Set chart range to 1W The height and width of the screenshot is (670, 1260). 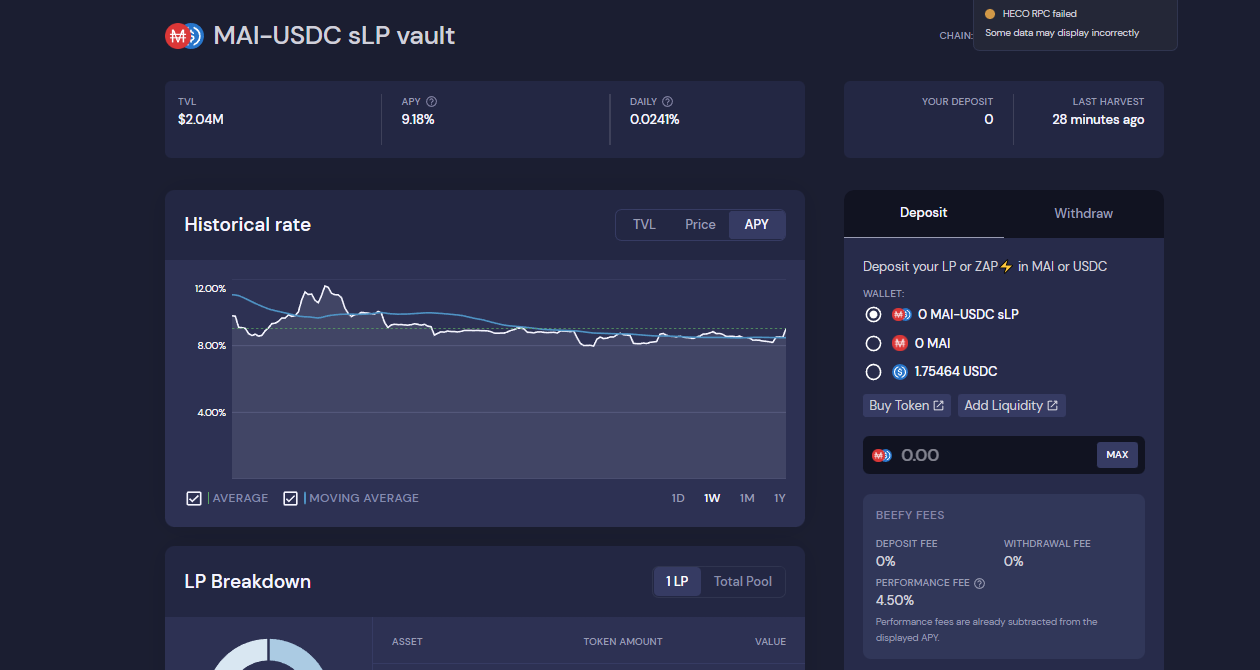pyautogui.click(x=712, y=498)
